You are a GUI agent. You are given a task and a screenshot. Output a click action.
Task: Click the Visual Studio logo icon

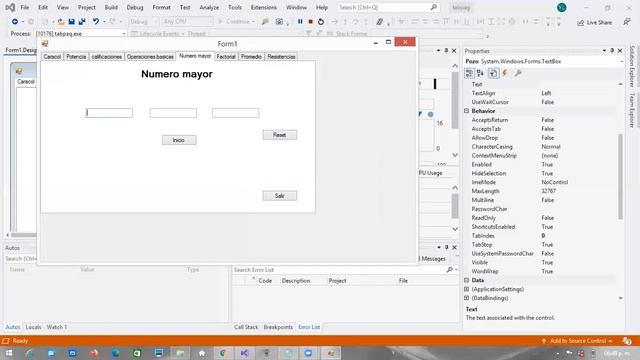pyautogui.click(x=10, y=7)
